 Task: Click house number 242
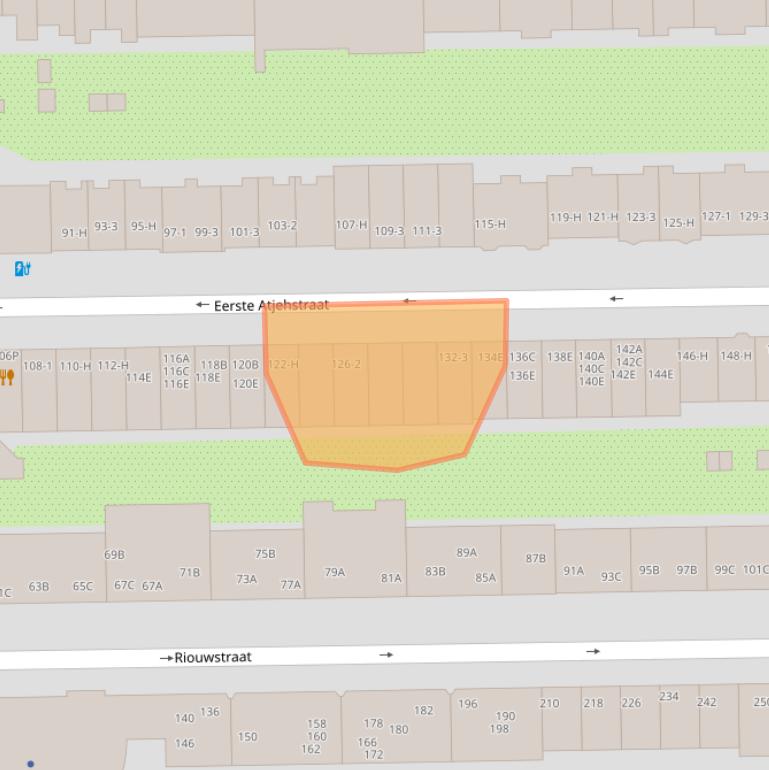click(707, 702)
